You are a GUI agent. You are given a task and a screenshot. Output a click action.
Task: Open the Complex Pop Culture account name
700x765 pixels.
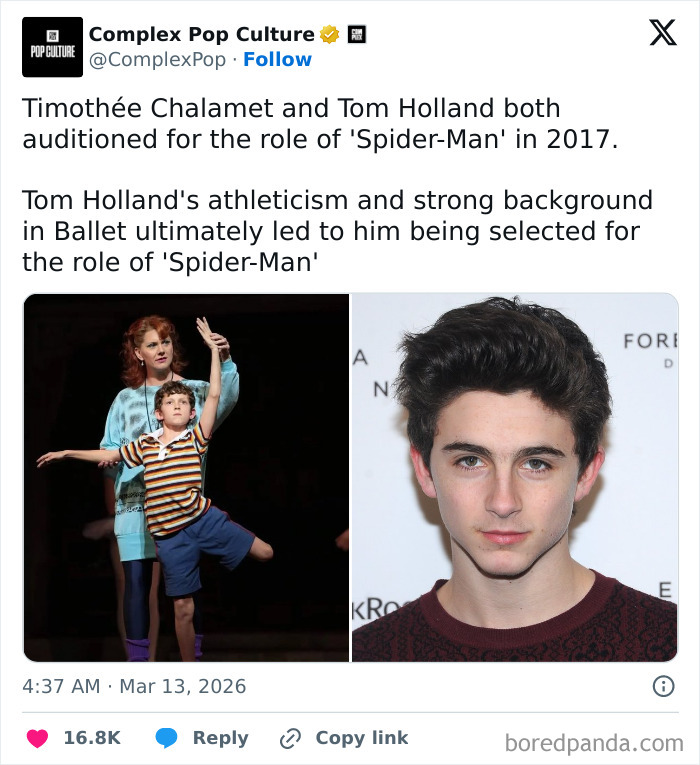tap(201, 35)
